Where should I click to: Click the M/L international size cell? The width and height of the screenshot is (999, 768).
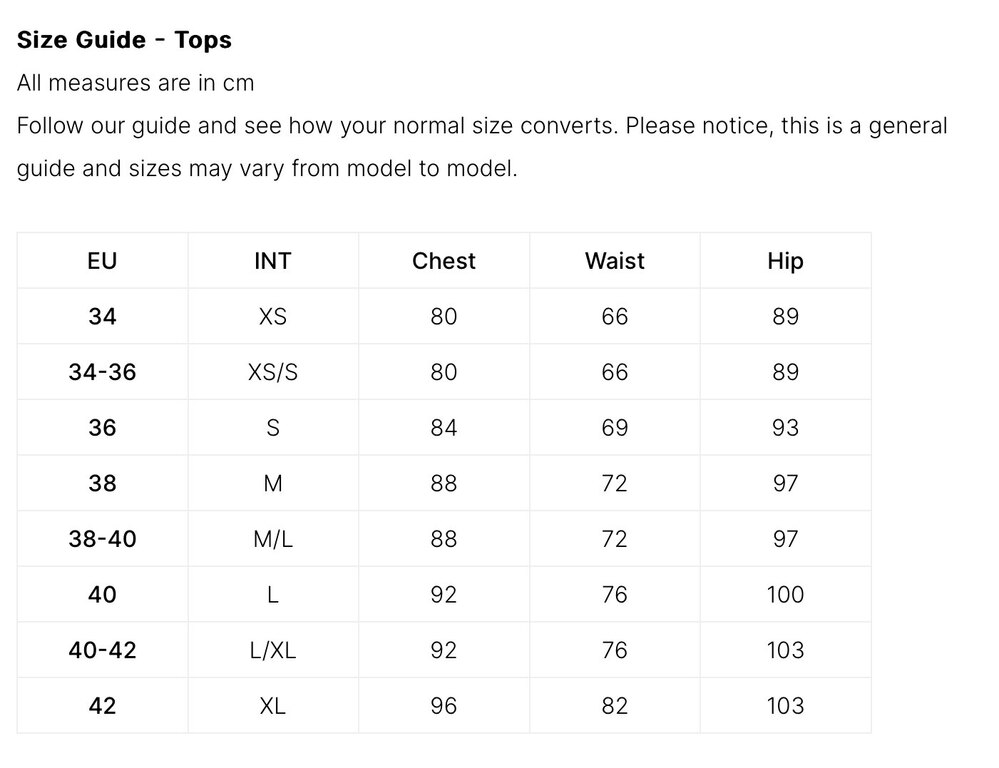click(273, 539)
